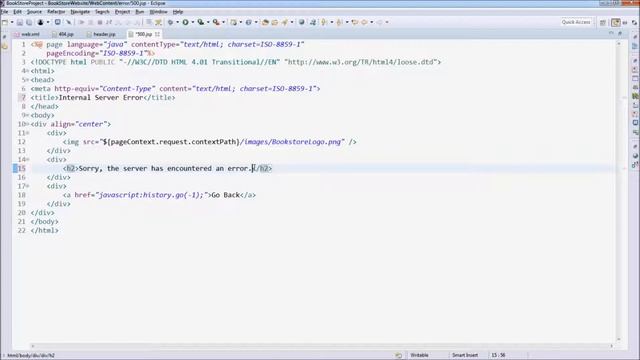Select the highlighted Java EE perspective icon
The height and width of the screenshot is (360, 640).
[616, 22]
